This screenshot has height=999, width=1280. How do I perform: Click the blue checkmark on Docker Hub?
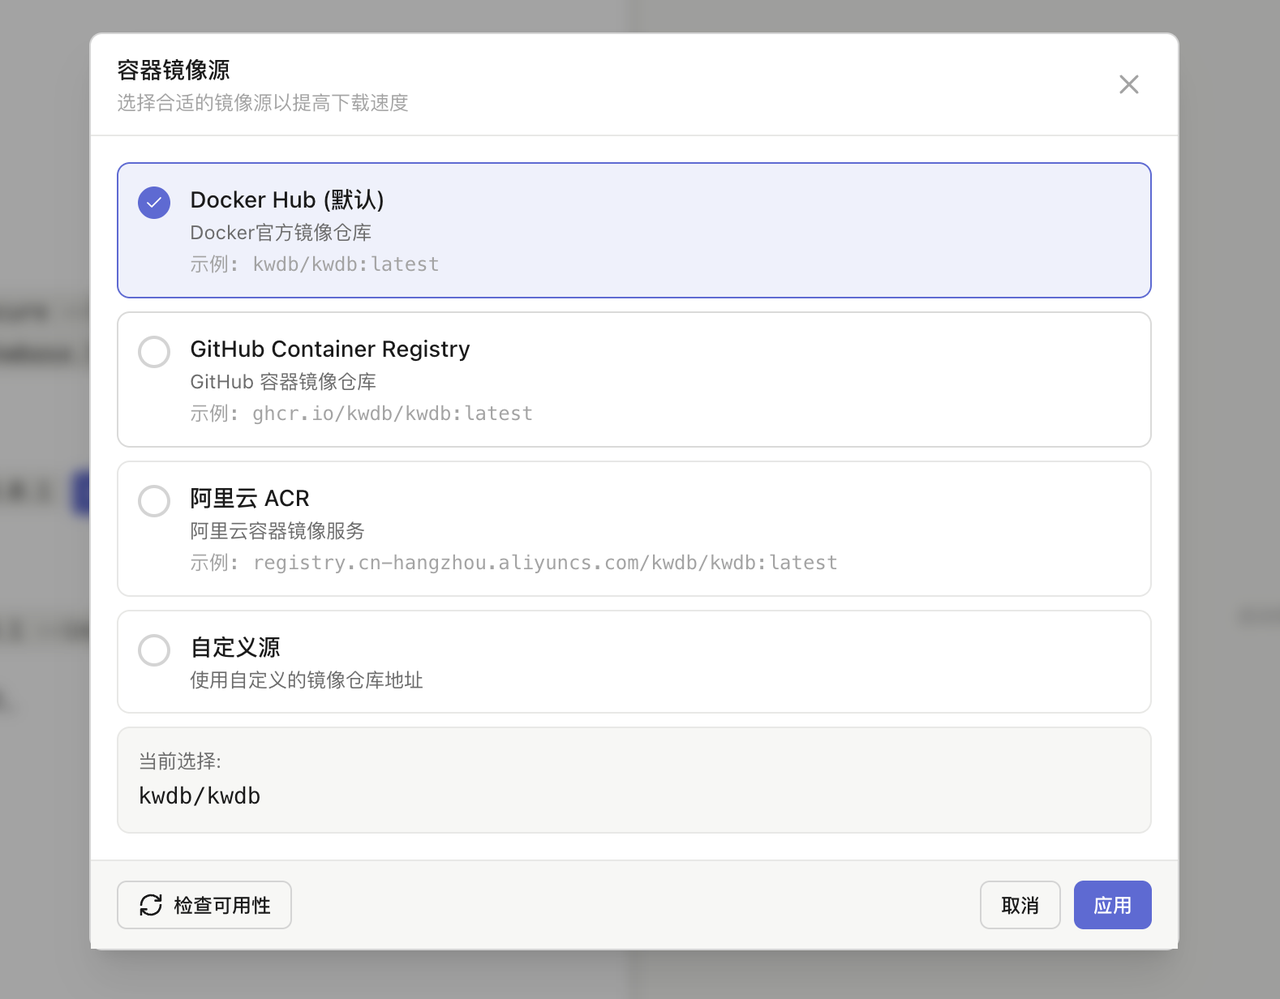coord(154,202)
